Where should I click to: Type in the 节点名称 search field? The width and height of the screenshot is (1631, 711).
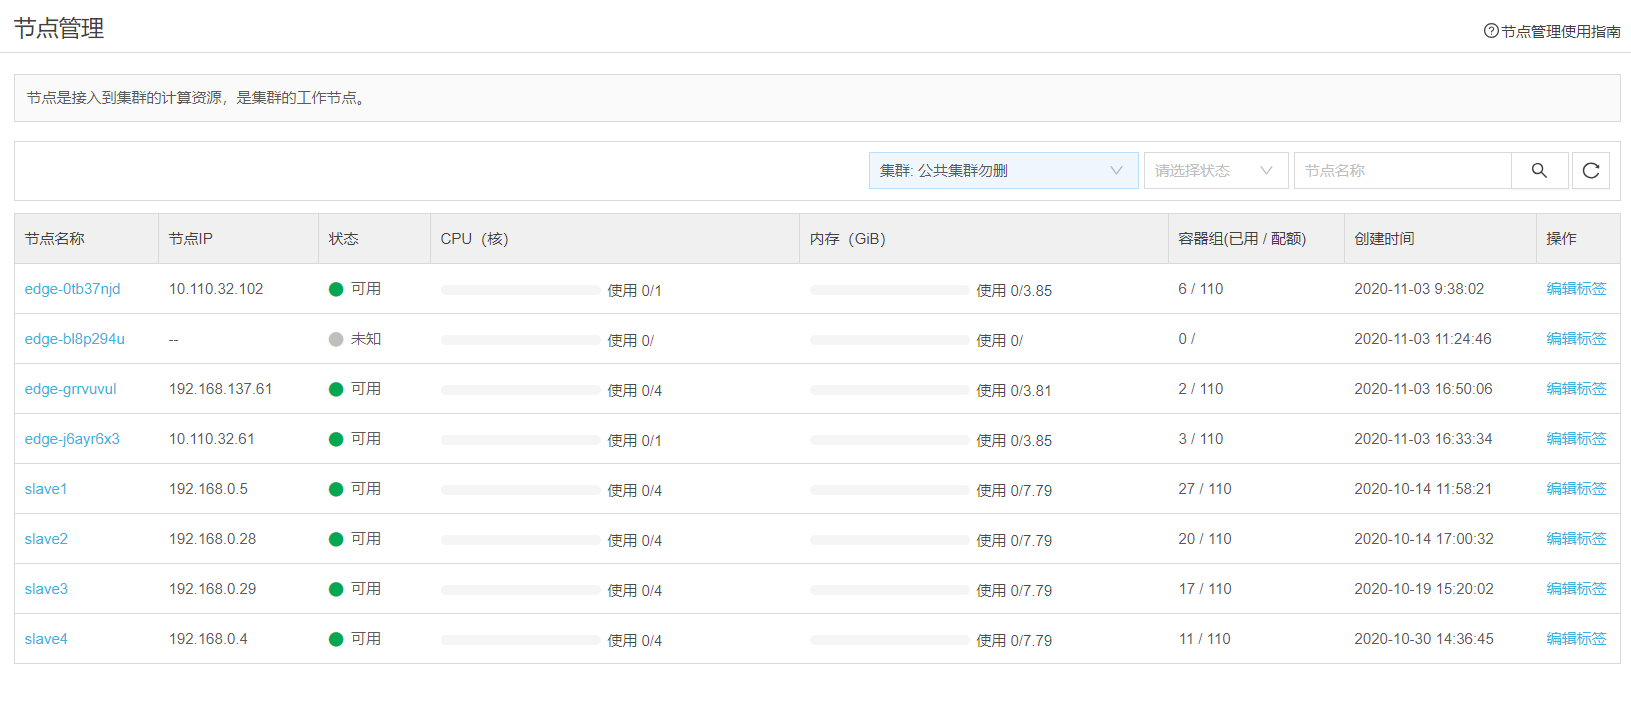pyautogui.click(x=1402, y=171)
